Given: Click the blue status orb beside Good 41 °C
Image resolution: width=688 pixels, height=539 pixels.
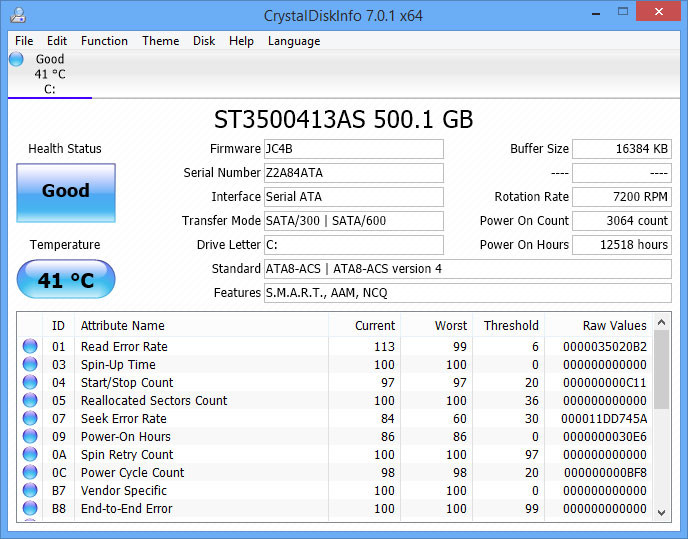Looking at the screenshot, I should [x=16, y=59].
